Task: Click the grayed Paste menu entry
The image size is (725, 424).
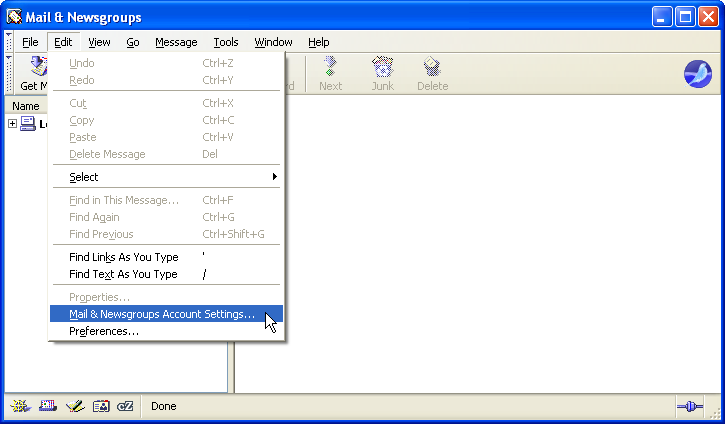Action: 166,137
